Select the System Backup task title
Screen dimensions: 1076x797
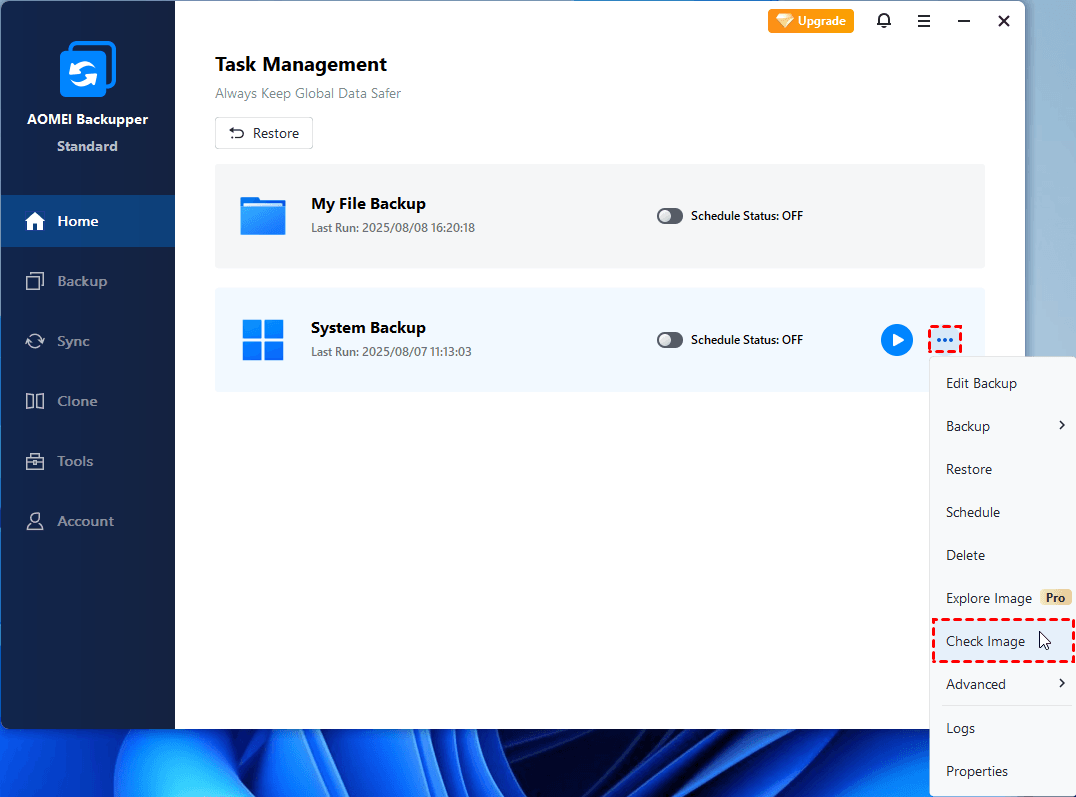coord(369,328)
